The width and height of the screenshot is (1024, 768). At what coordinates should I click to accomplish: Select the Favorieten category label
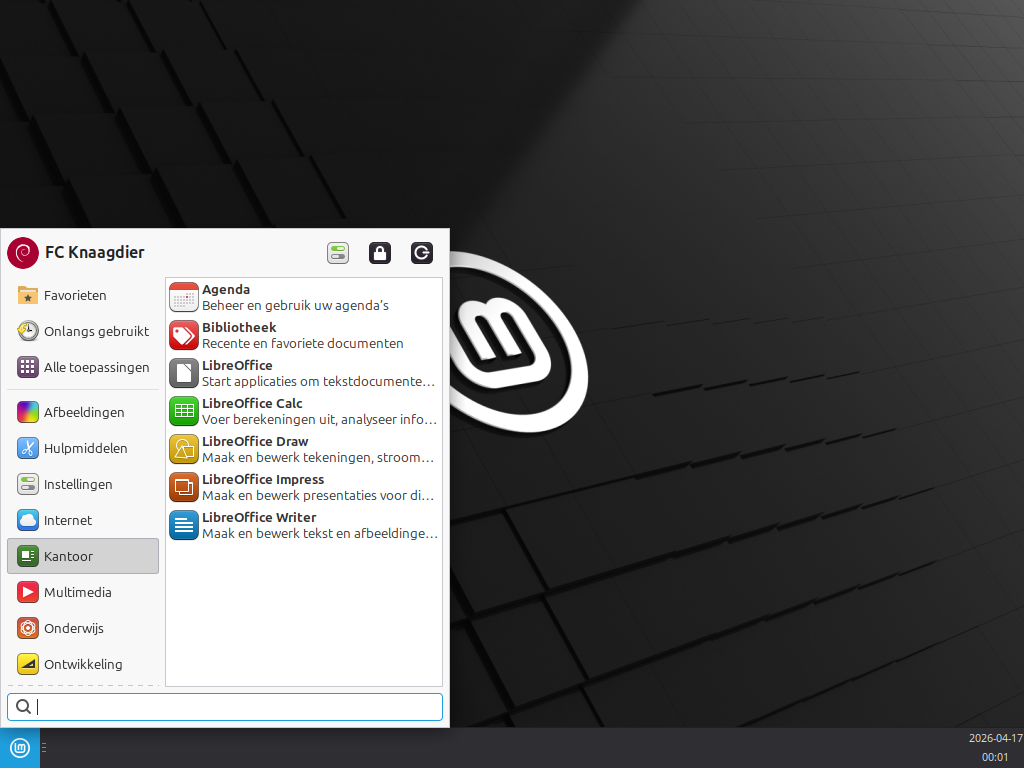click(75, 295)
